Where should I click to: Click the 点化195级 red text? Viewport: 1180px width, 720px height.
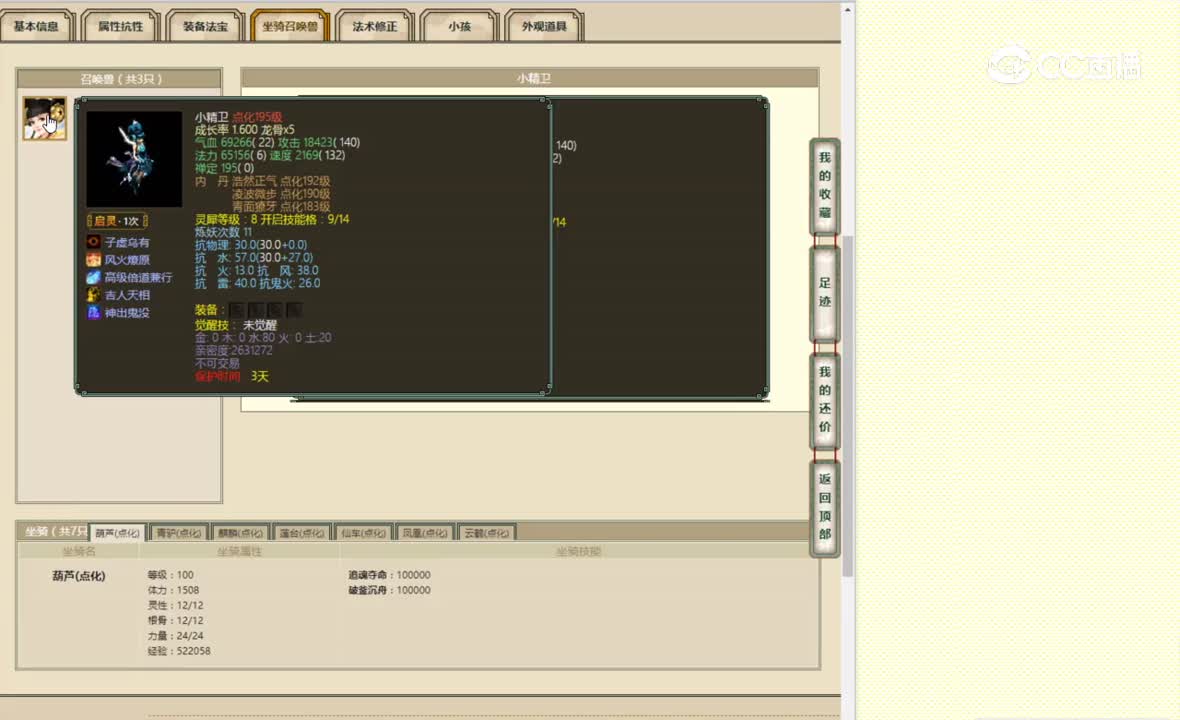click(x=257, y=117)
